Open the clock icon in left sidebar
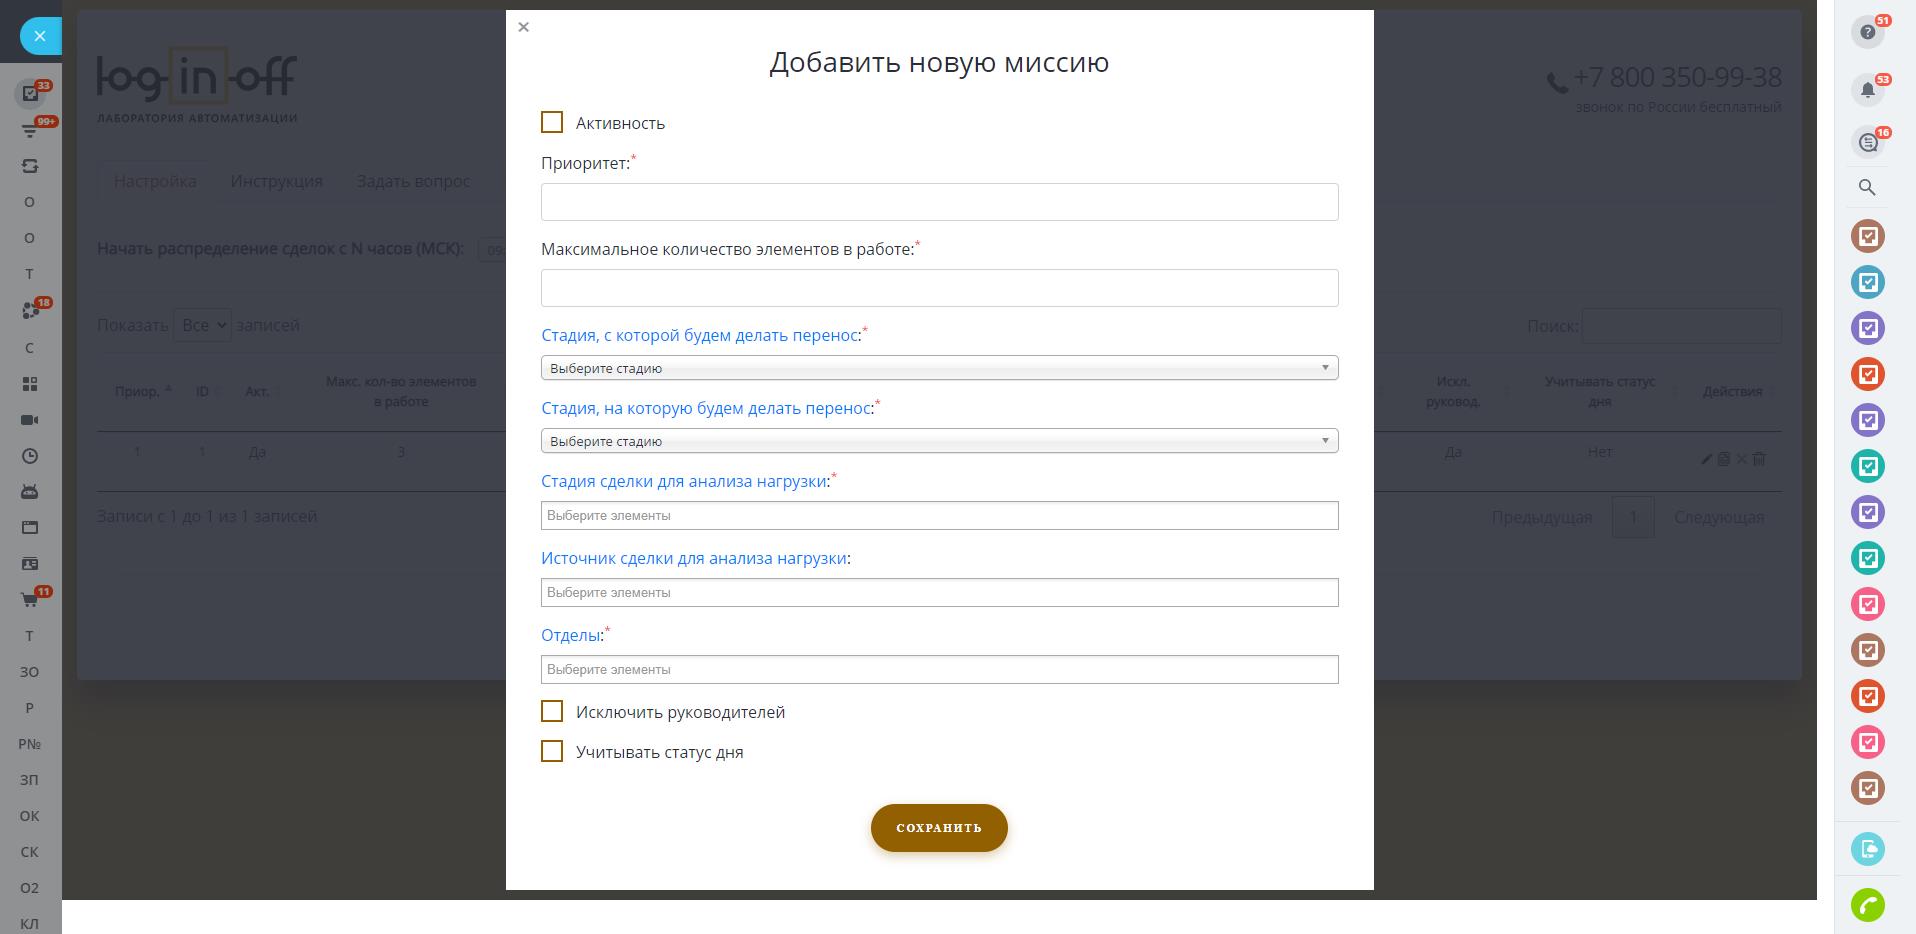This screenshot has width=1916, height=934. [x=30, y=456]
